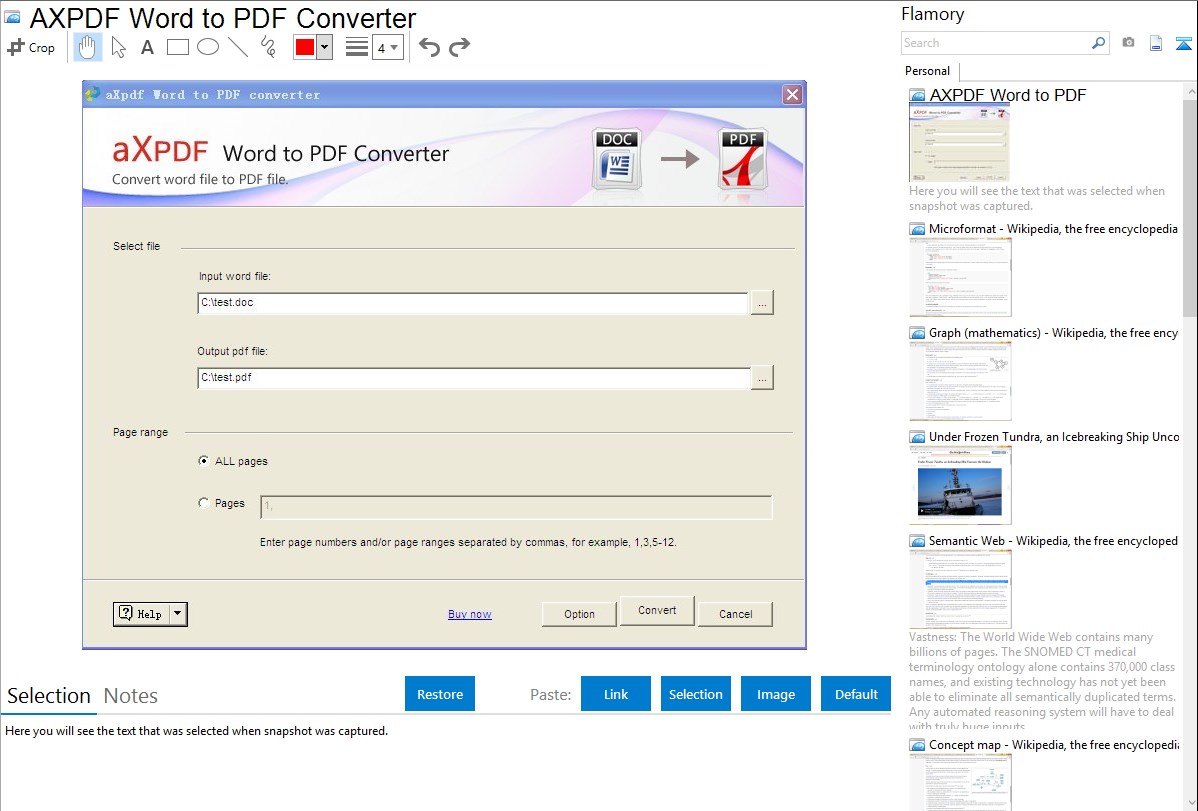Browse for input word file
This screenshot has width=1198, height=811.
[762, 303]
